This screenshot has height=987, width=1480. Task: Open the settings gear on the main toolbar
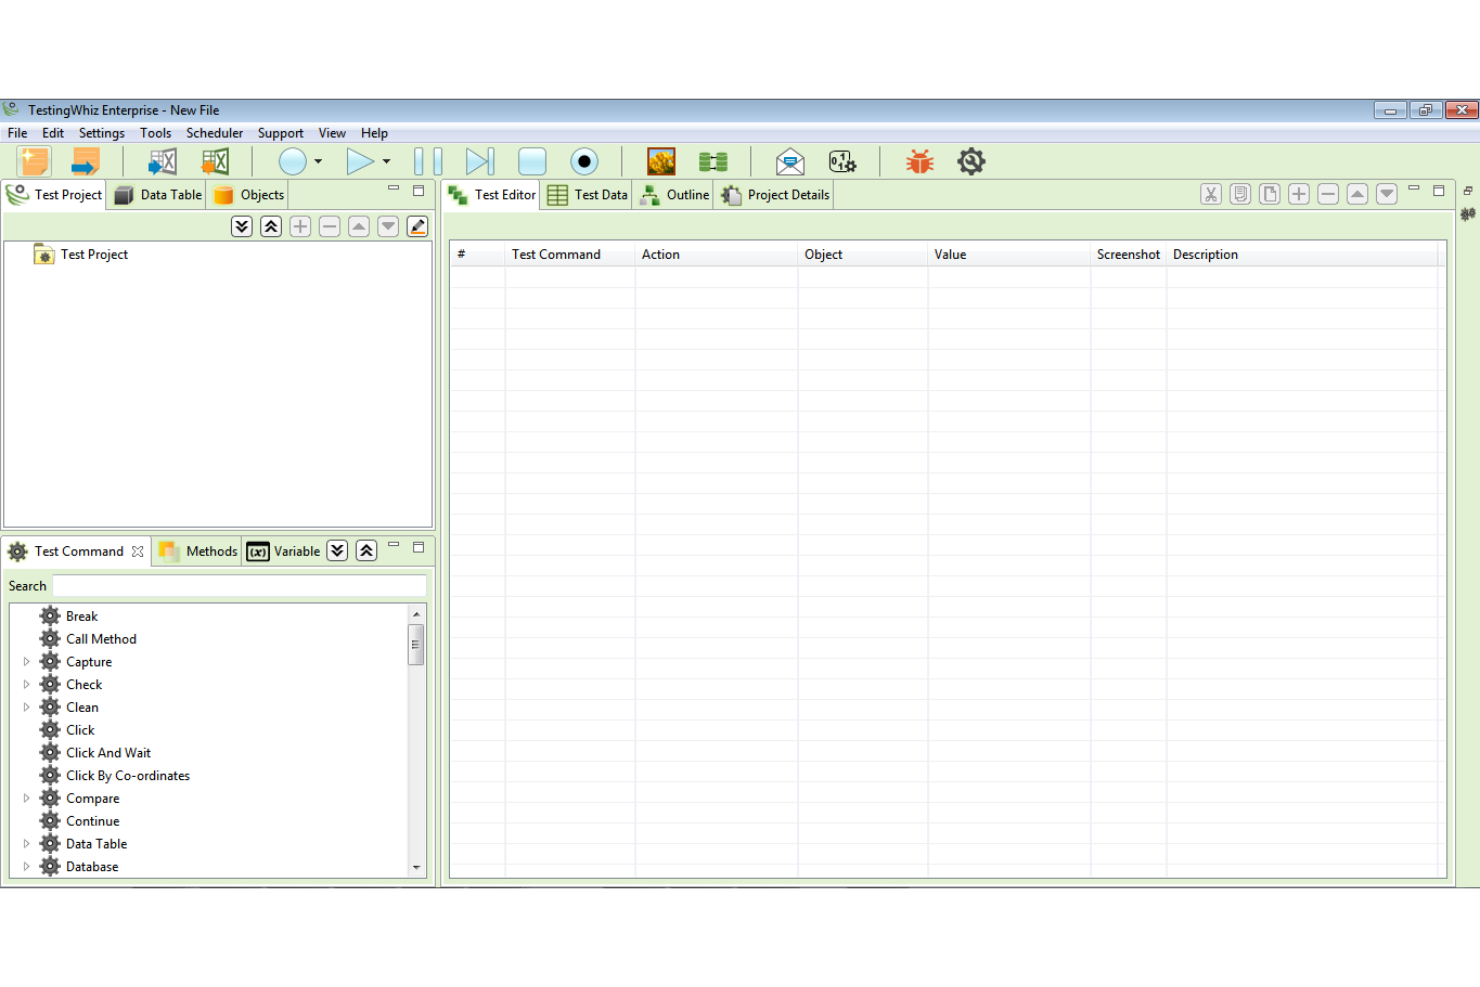pyautogui.click(x=970, y=161)
